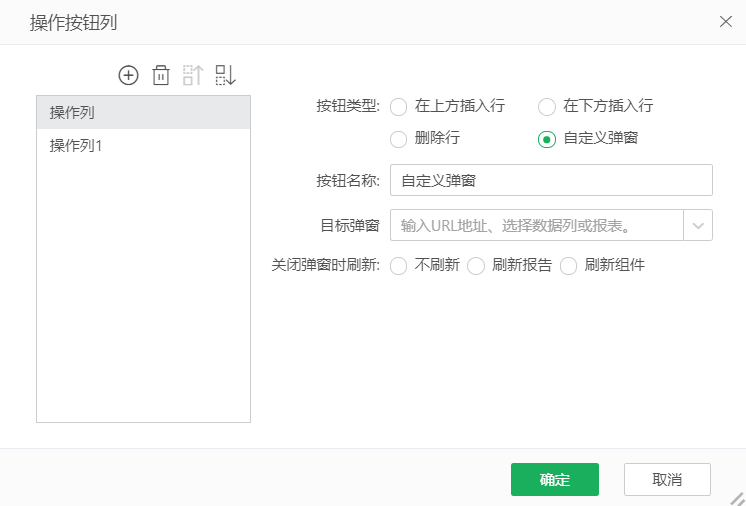
Task: Choose the 刷新报告 radio option
Action: 476,266
